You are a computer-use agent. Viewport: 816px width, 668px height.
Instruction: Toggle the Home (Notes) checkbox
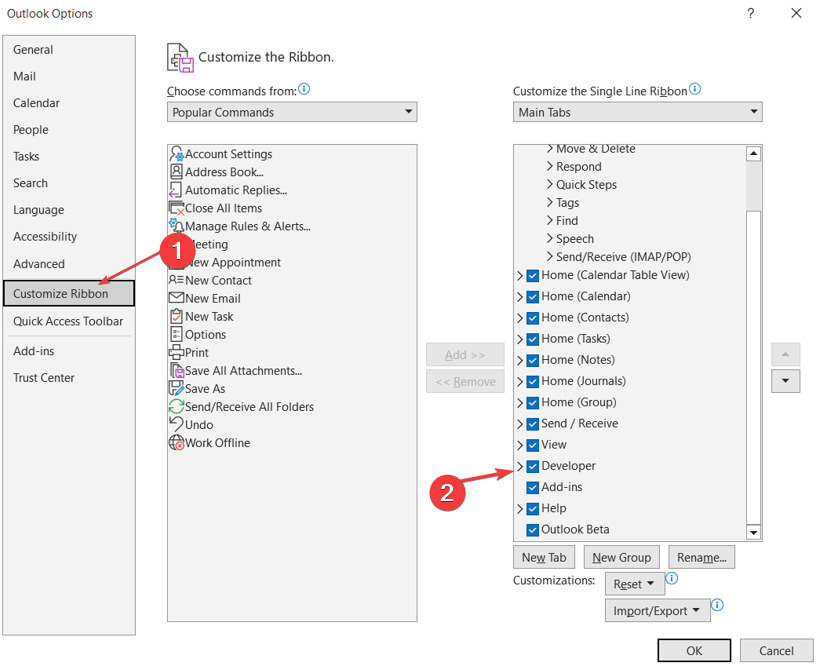(532, 360)
